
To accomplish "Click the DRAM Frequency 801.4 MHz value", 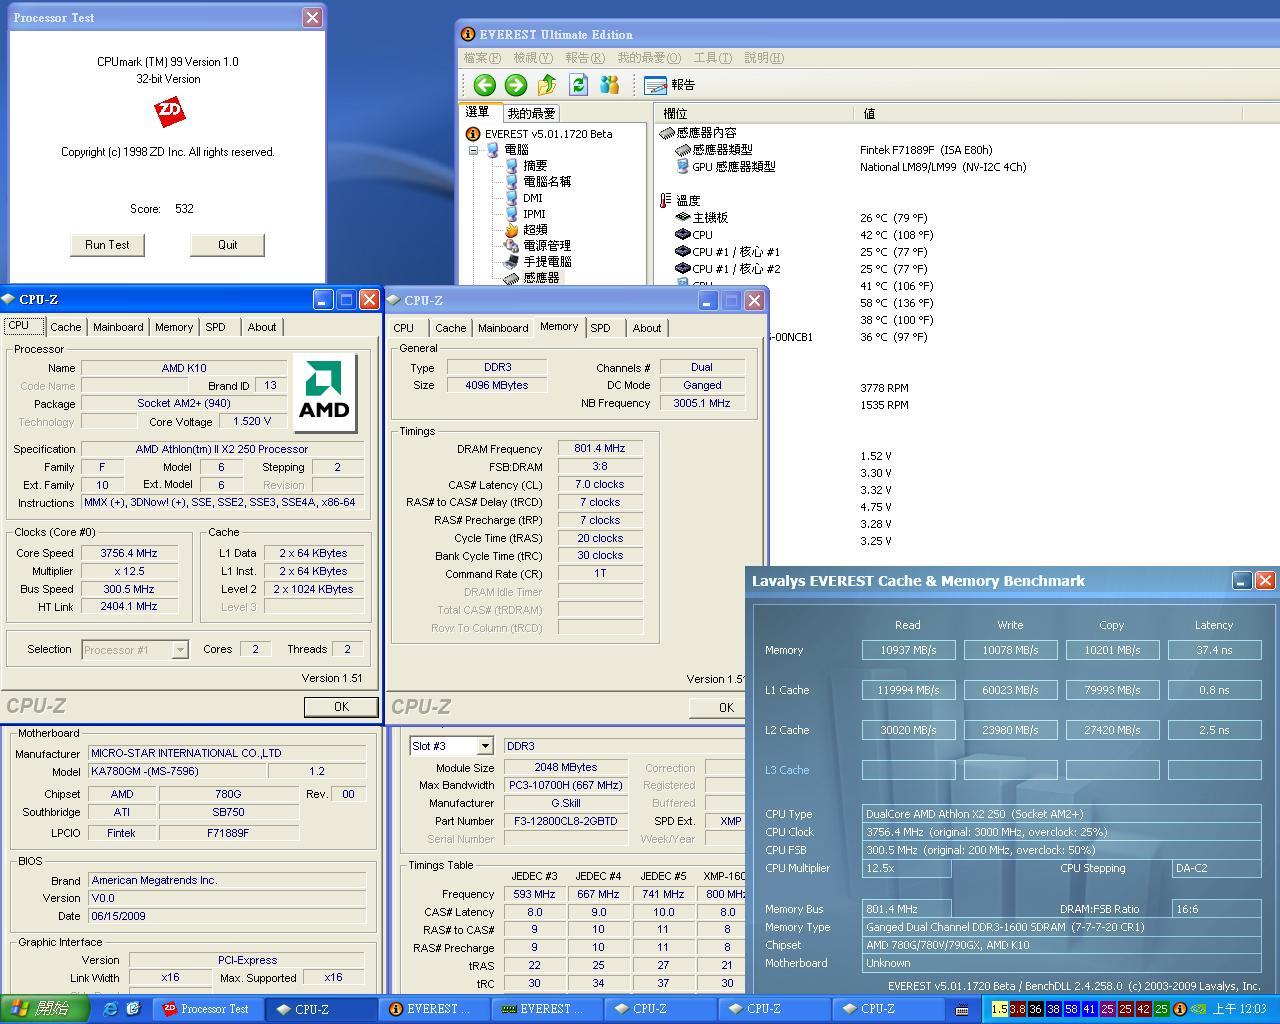I will coord(600,448).
